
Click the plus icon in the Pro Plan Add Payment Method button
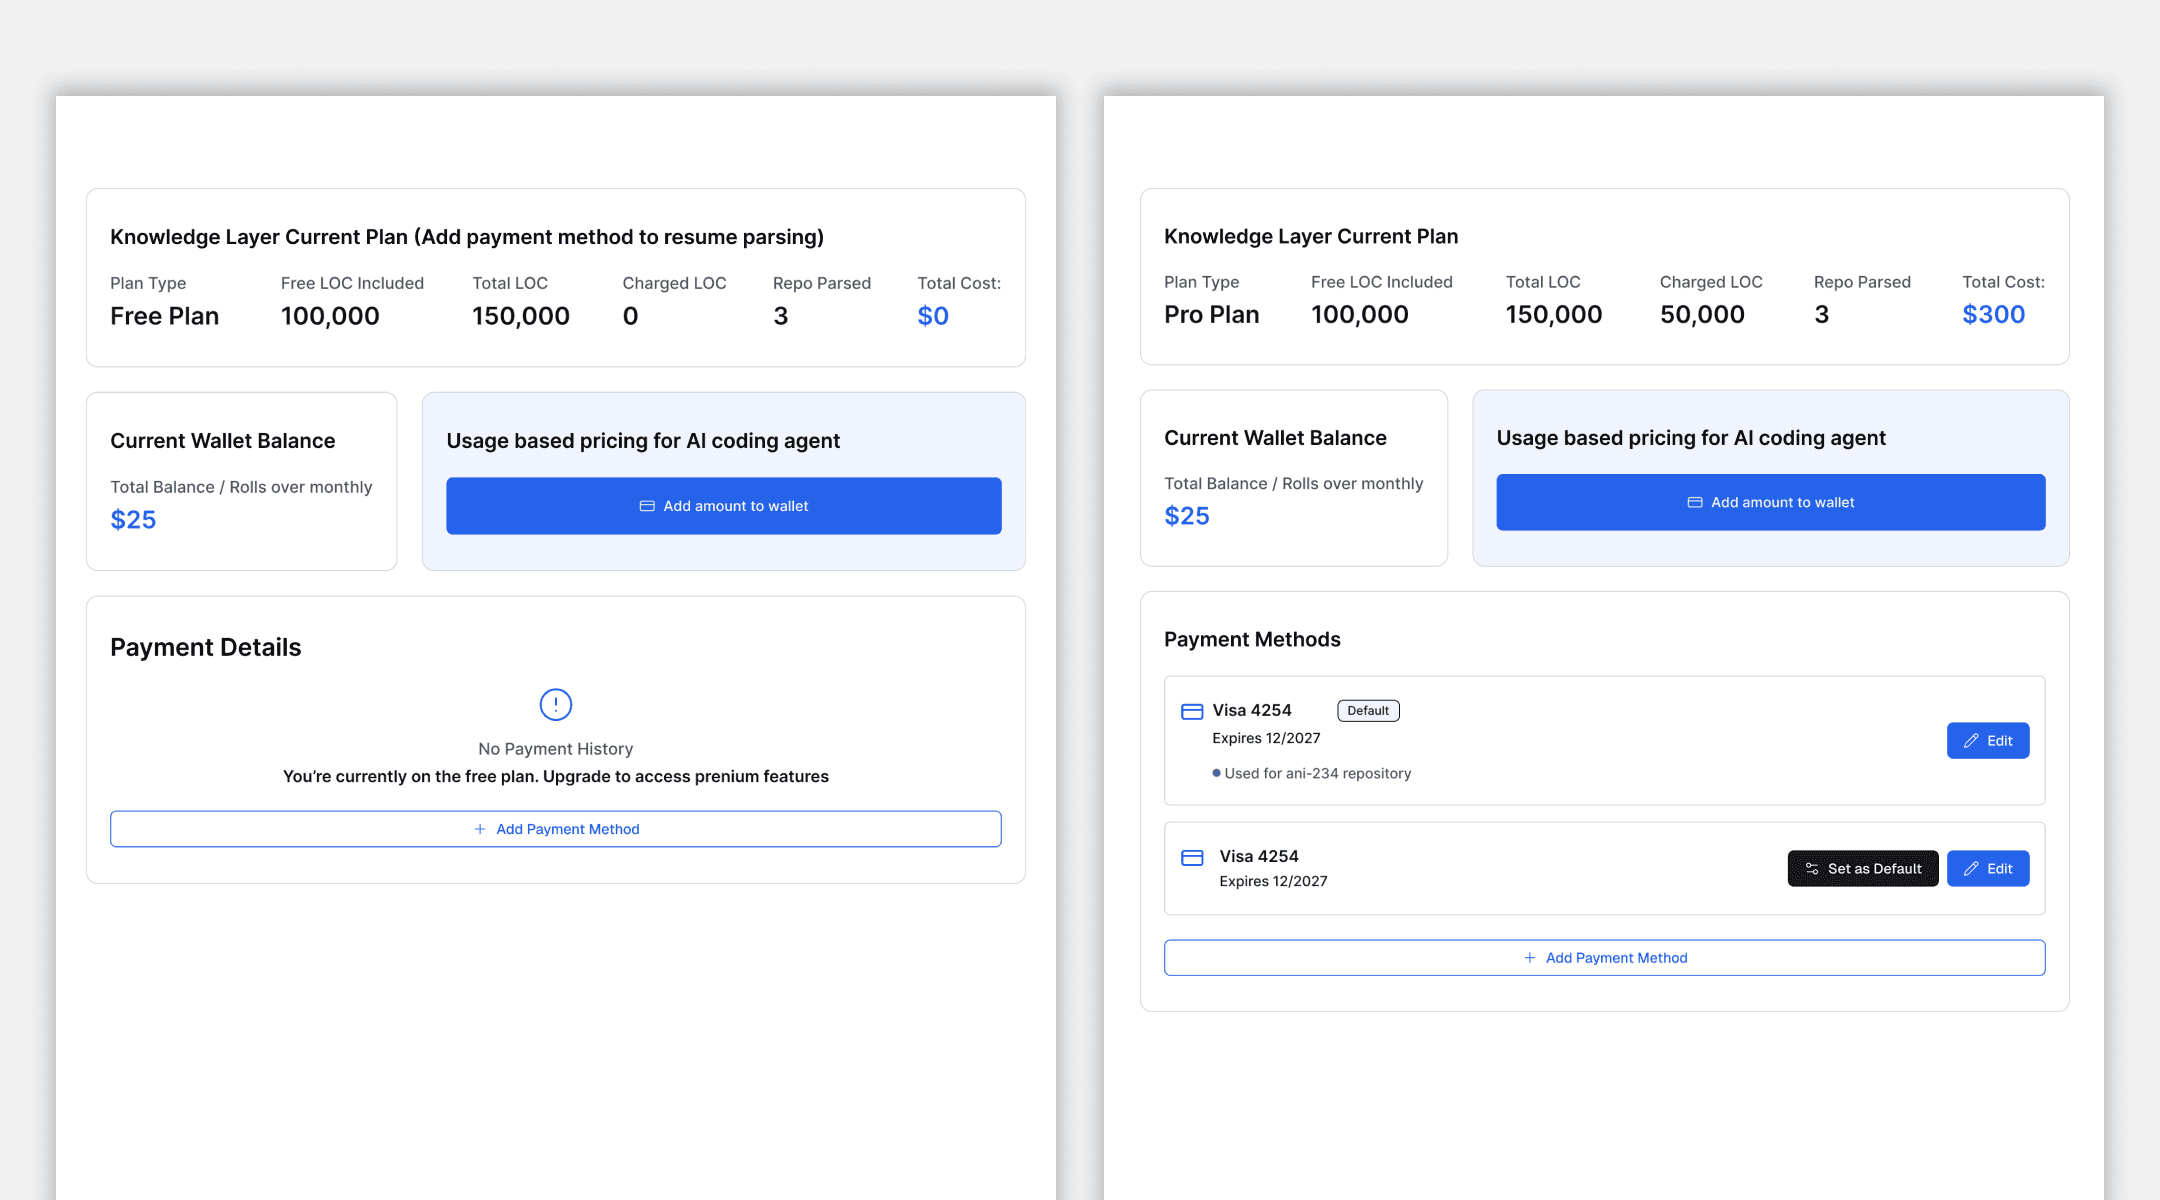coord(1530,958)
